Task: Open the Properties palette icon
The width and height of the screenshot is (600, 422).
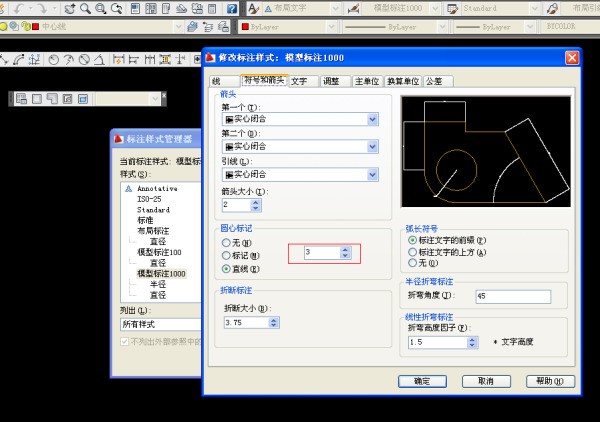Action: point(135,8)
